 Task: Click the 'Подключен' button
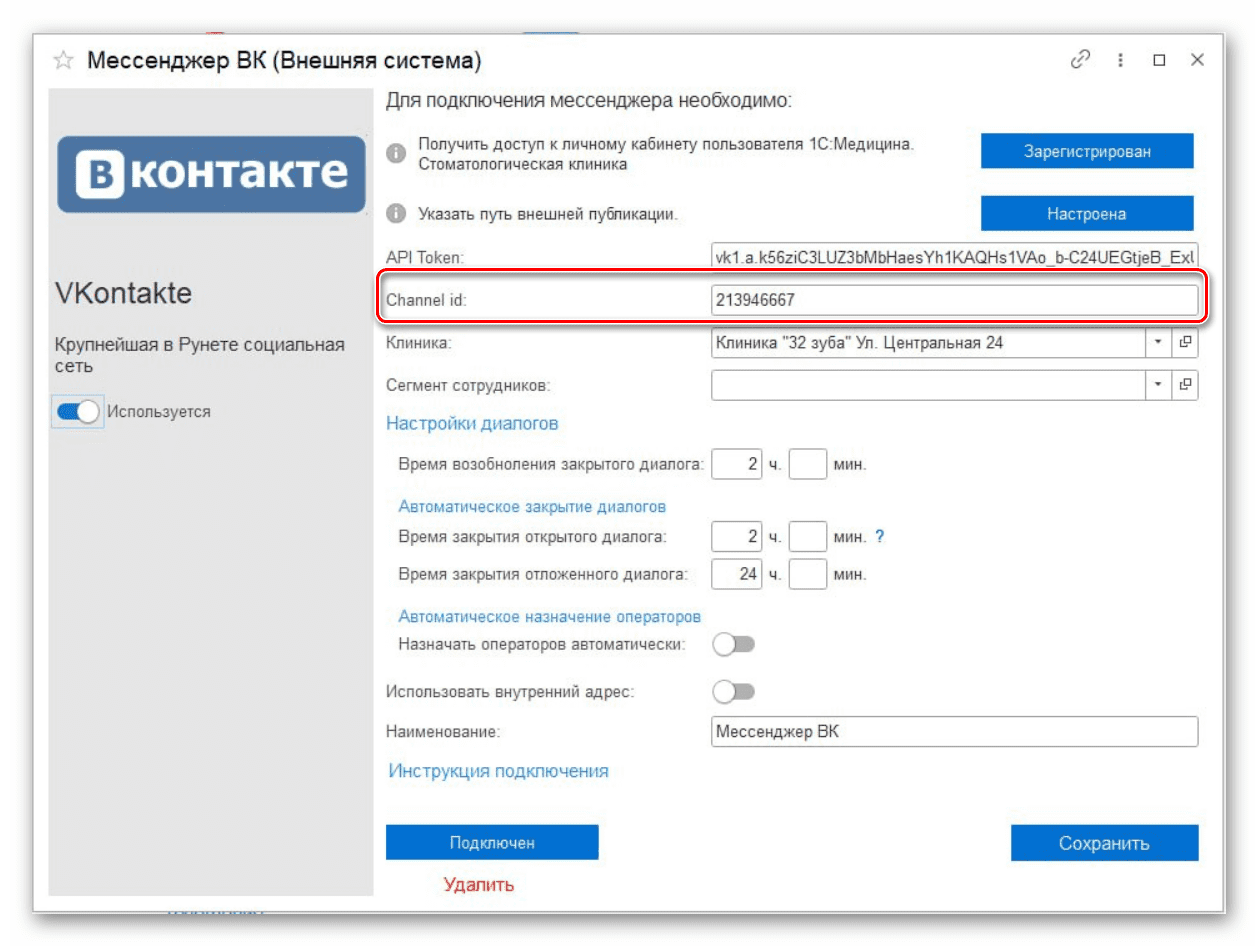point(492,842)
